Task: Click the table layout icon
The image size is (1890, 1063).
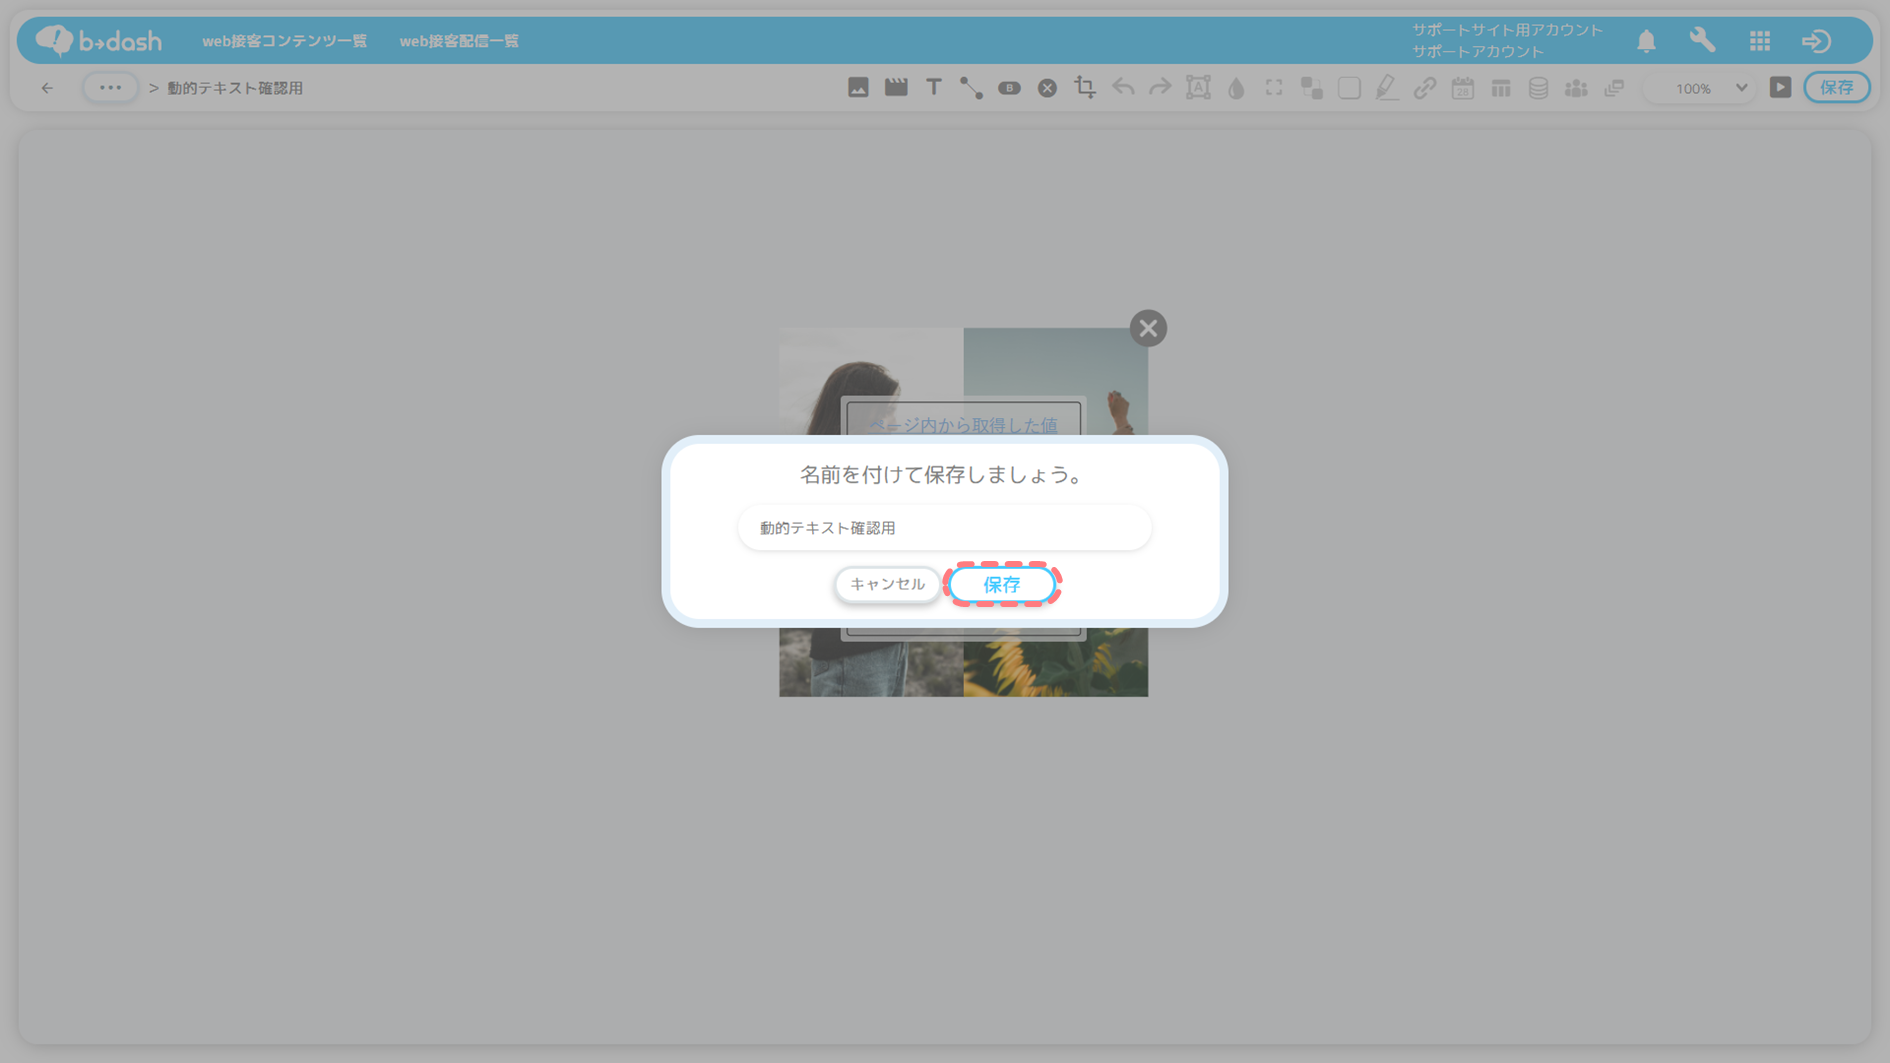Action: point(1501,88)
